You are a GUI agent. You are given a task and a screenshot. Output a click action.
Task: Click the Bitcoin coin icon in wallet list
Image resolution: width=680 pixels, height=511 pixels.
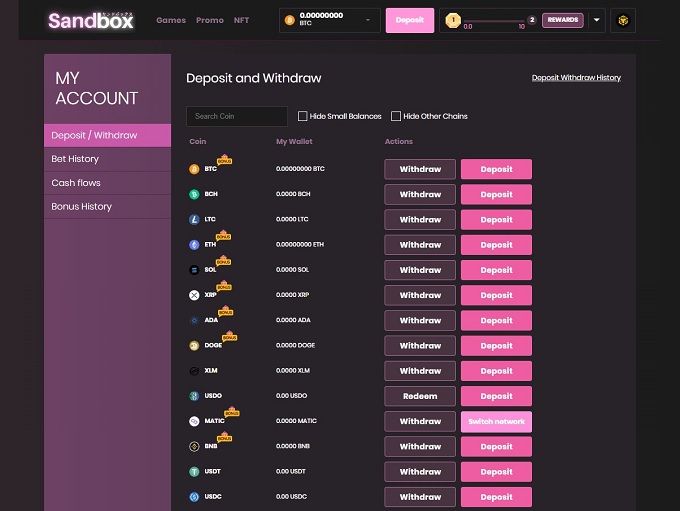click(x=194, y=169)
